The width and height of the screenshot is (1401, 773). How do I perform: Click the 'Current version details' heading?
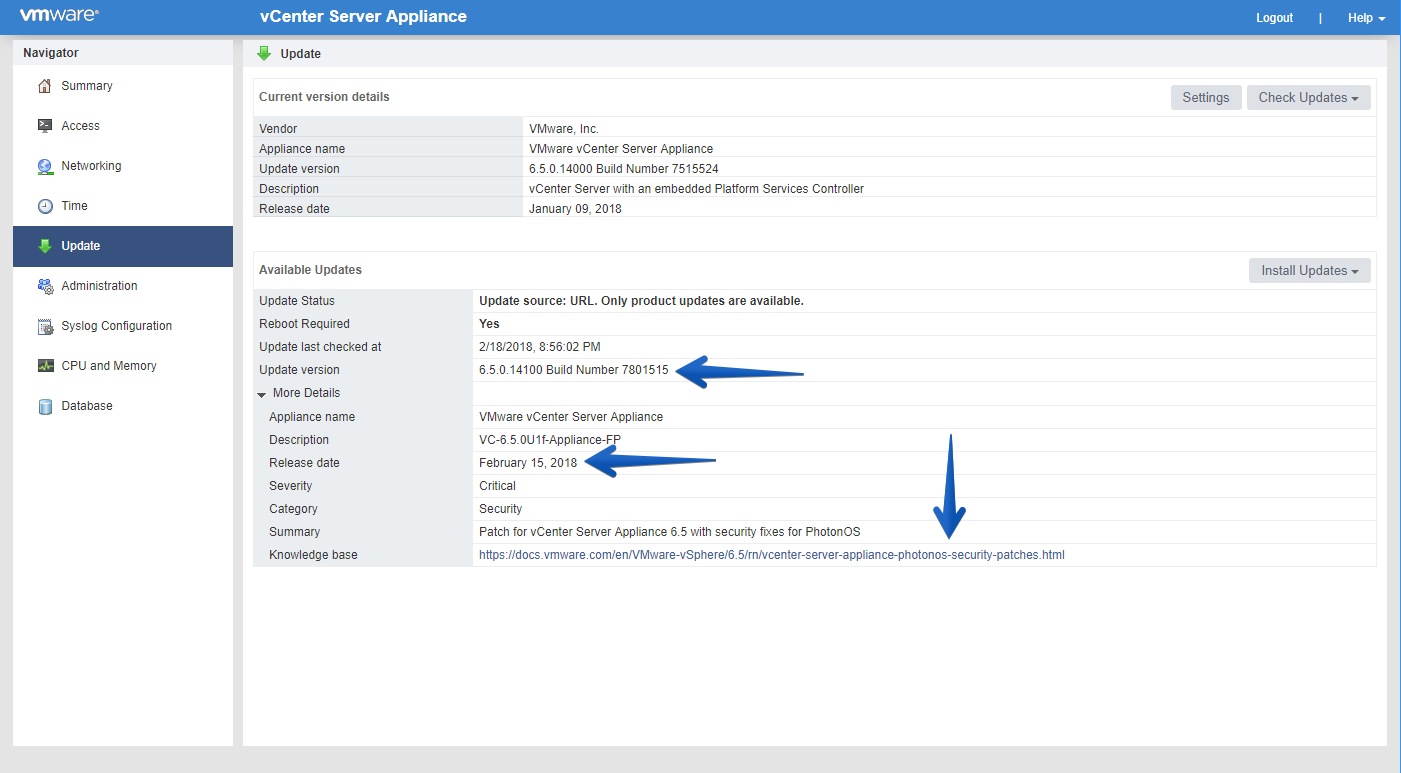click(x=324, y=97)
